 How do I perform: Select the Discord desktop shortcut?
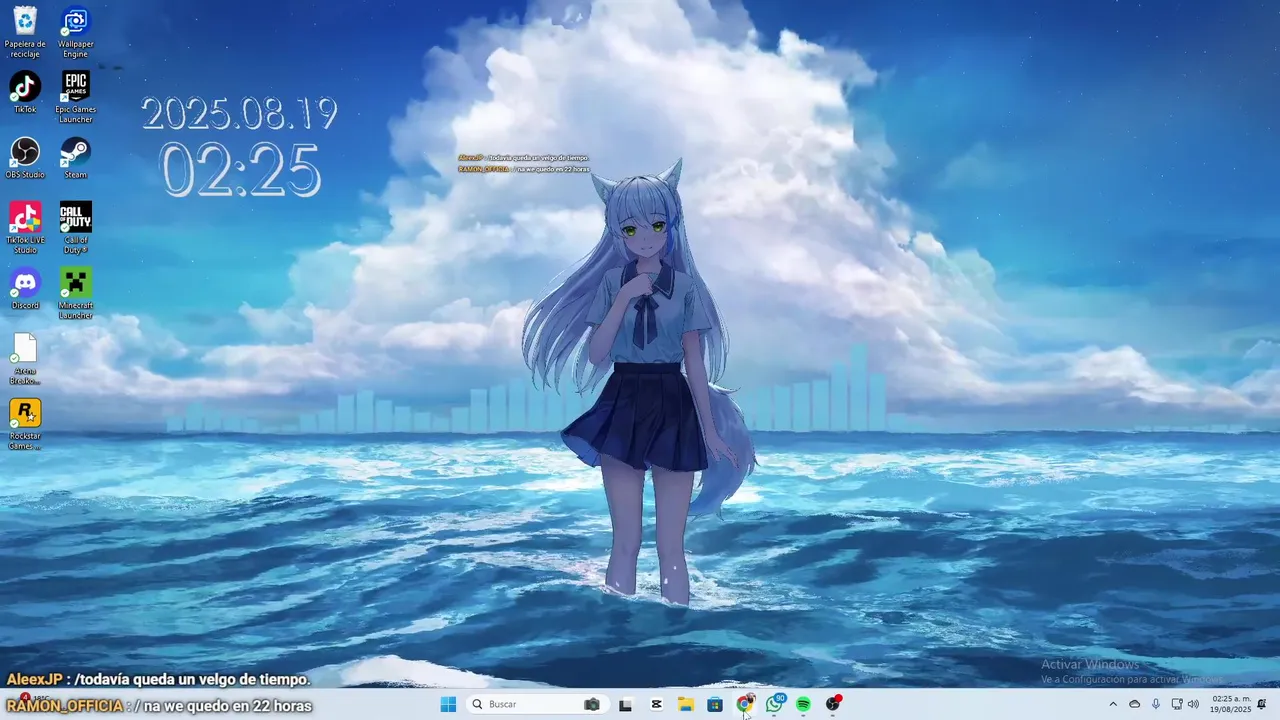tap(25, 288)
